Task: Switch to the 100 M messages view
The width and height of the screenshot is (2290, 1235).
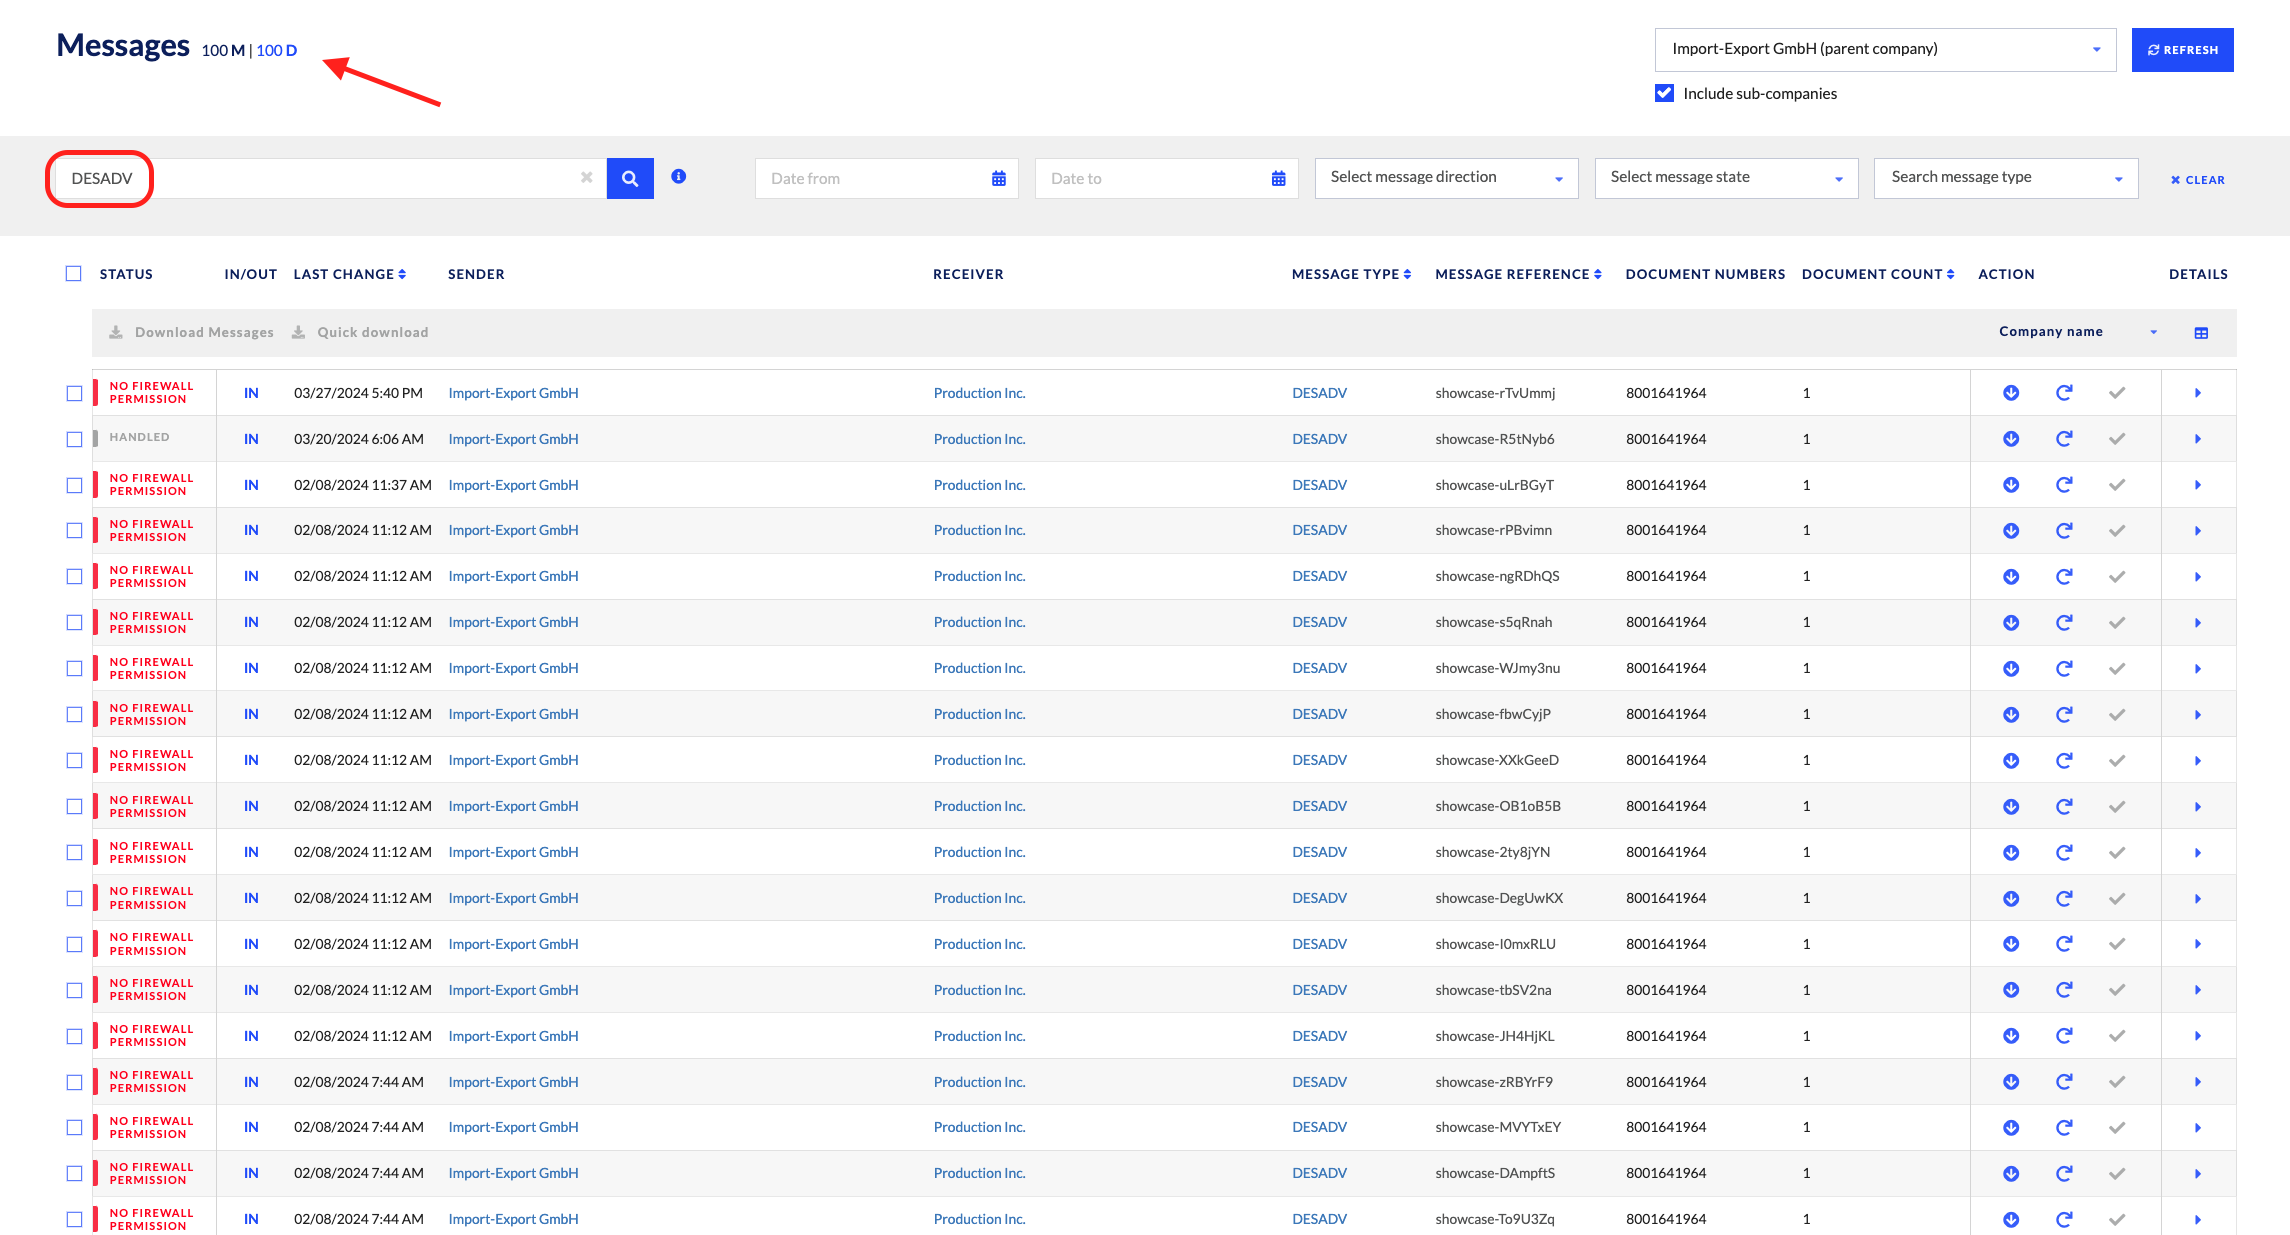Action: (223, 51)
